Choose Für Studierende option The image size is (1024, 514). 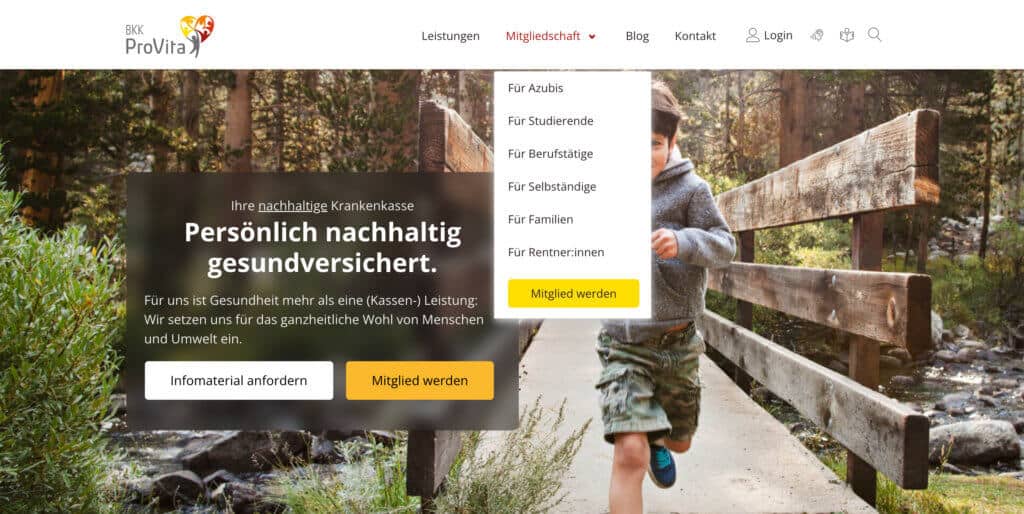point(551,121)
